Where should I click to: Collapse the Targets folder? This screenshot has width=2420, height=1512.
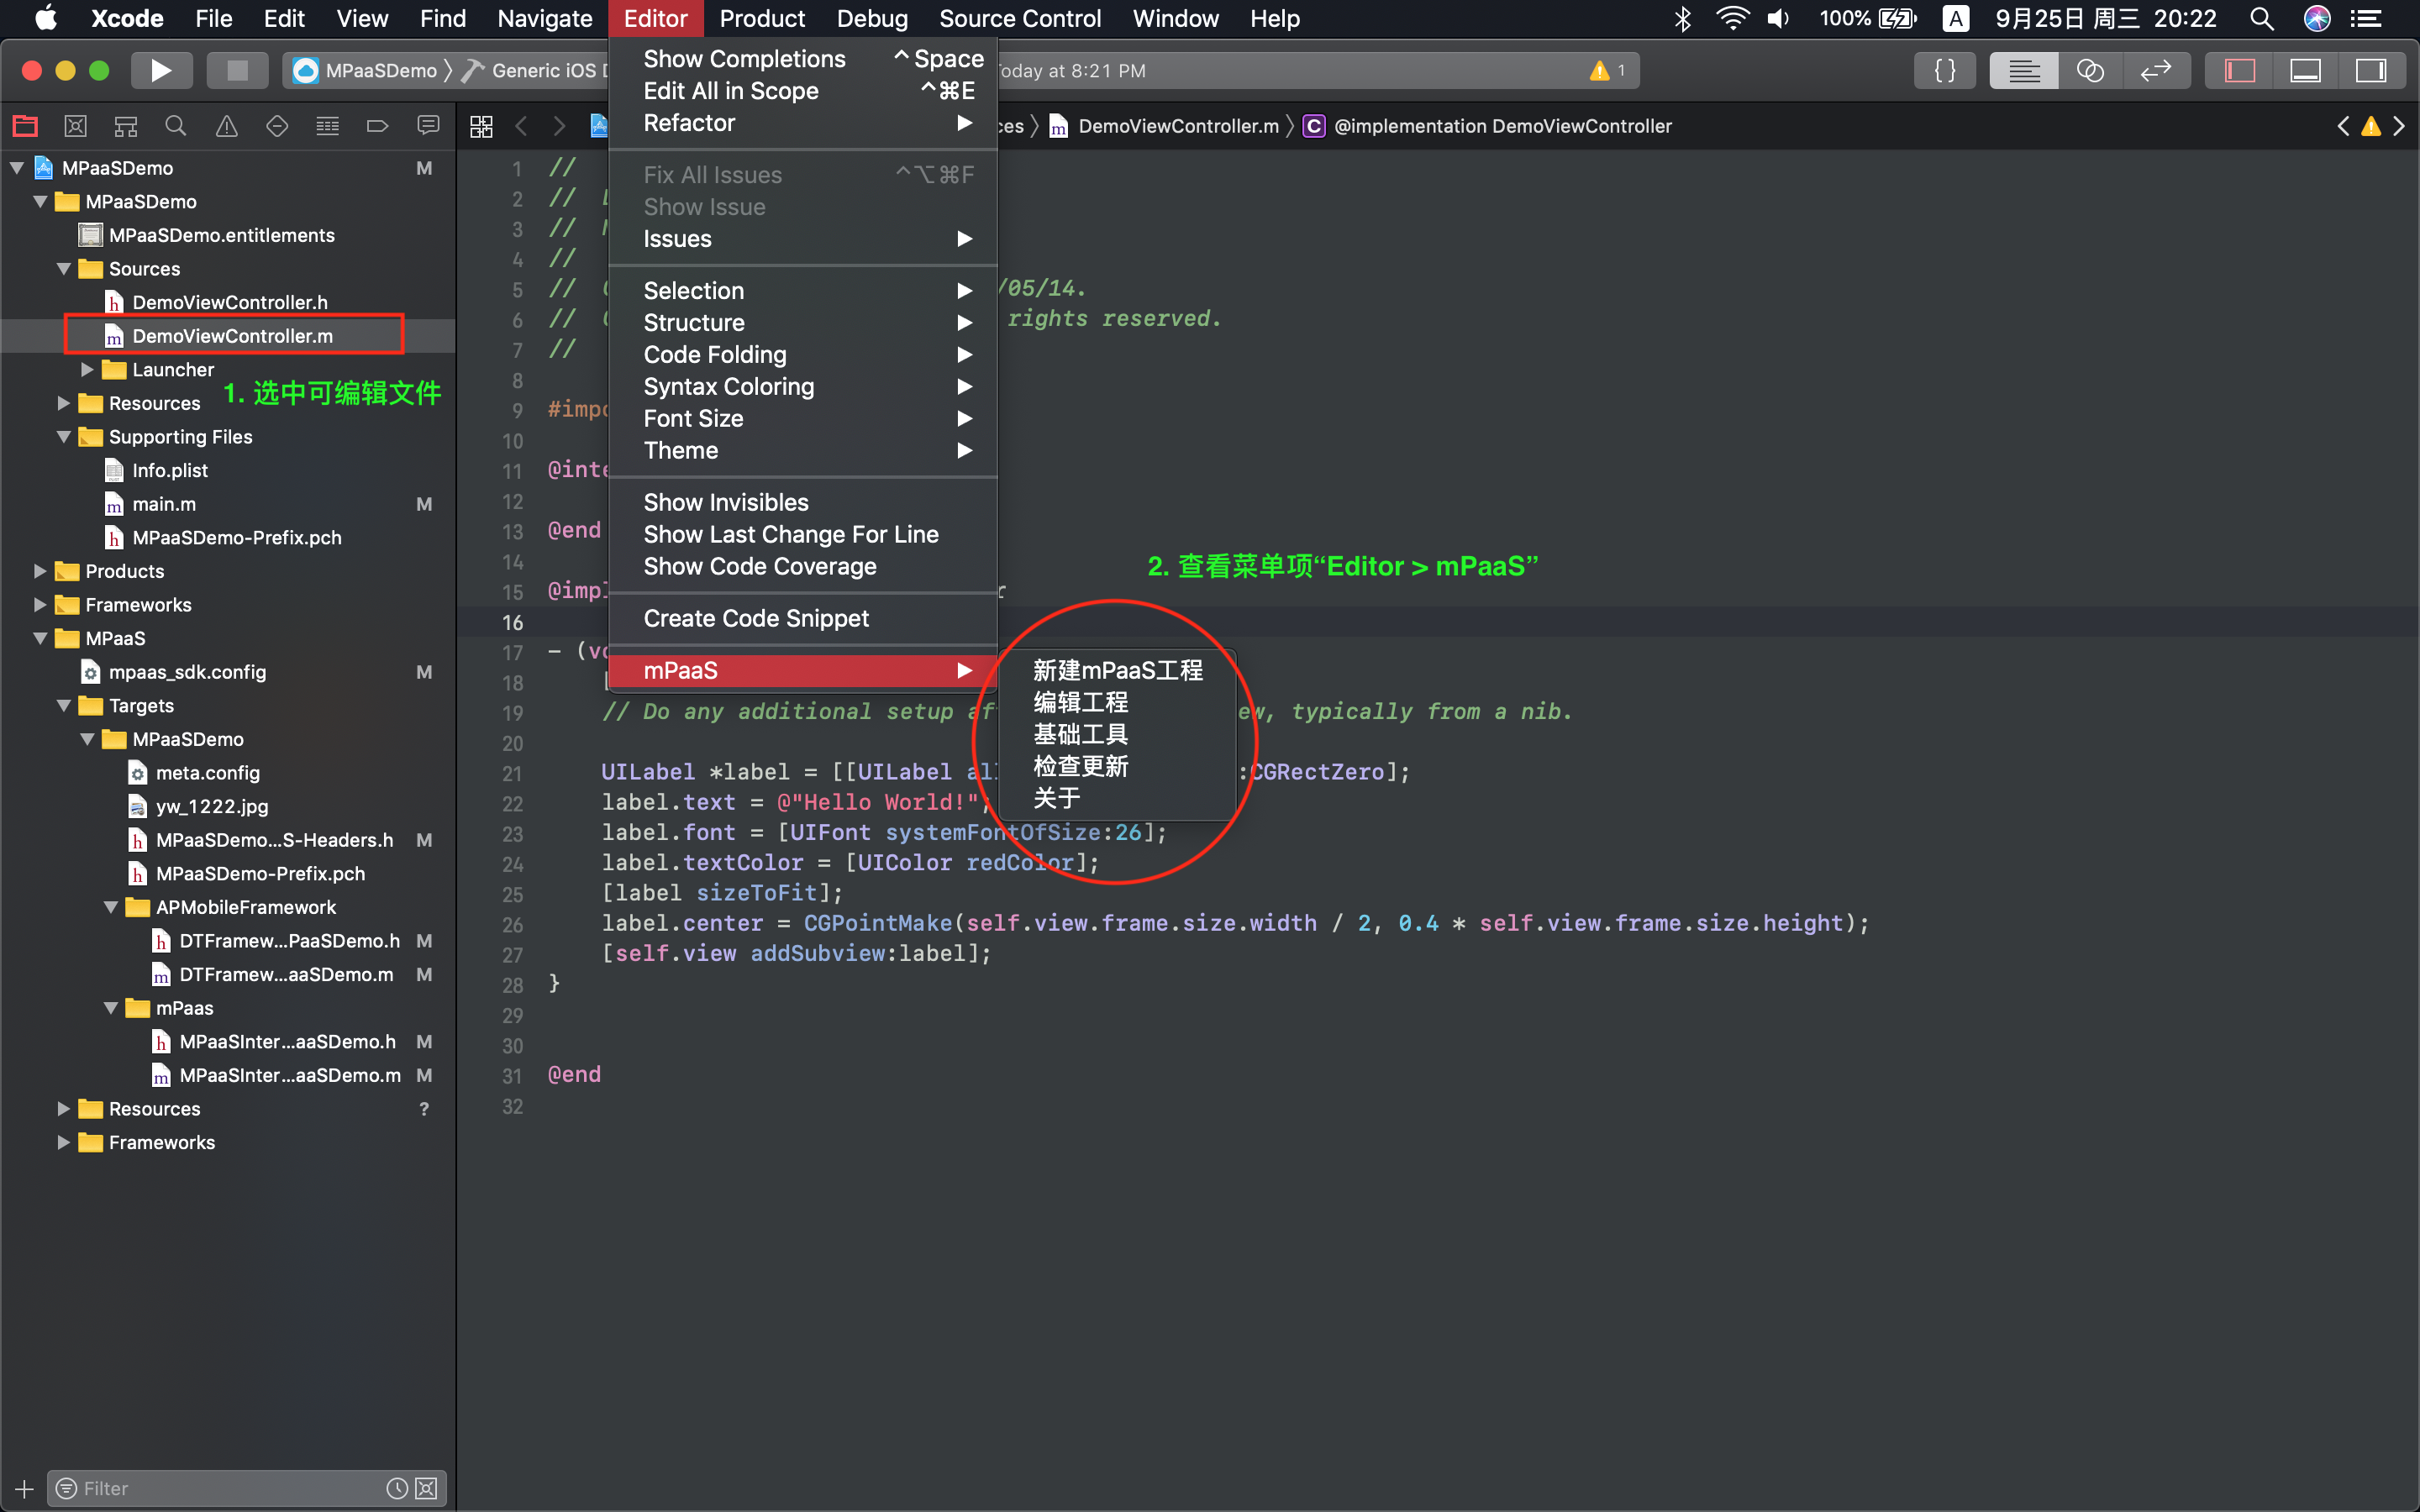(x=64, y=705)
